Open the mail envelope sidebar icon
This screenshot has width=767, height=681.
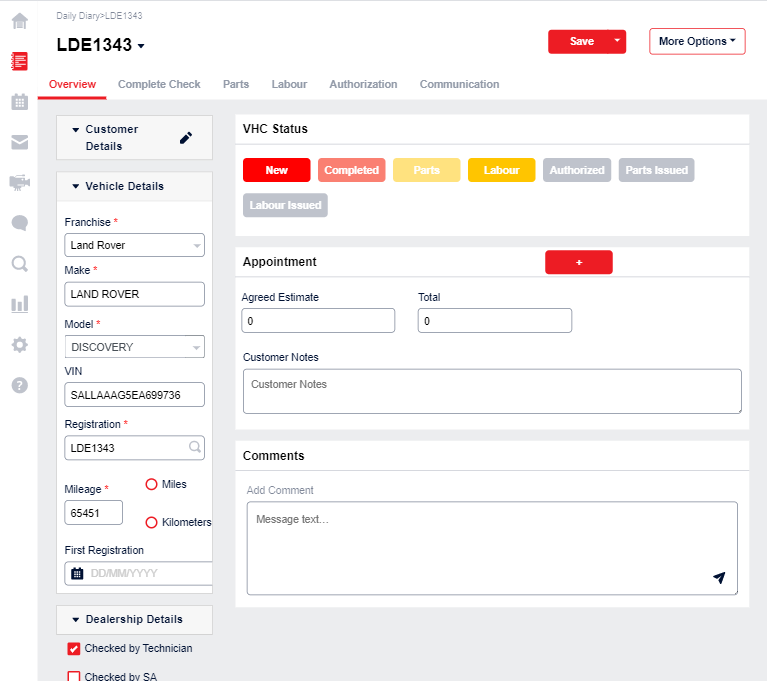pyautogui.click(x=19, y=142)
